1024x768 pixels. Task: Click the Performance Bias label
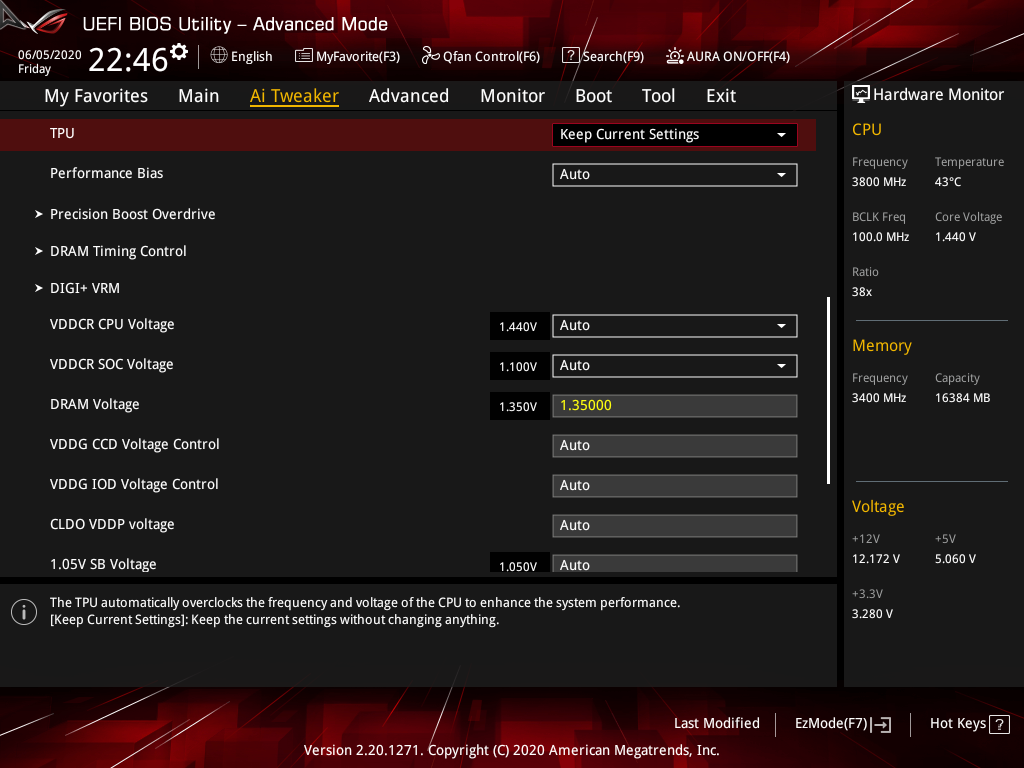coord(106,173)
